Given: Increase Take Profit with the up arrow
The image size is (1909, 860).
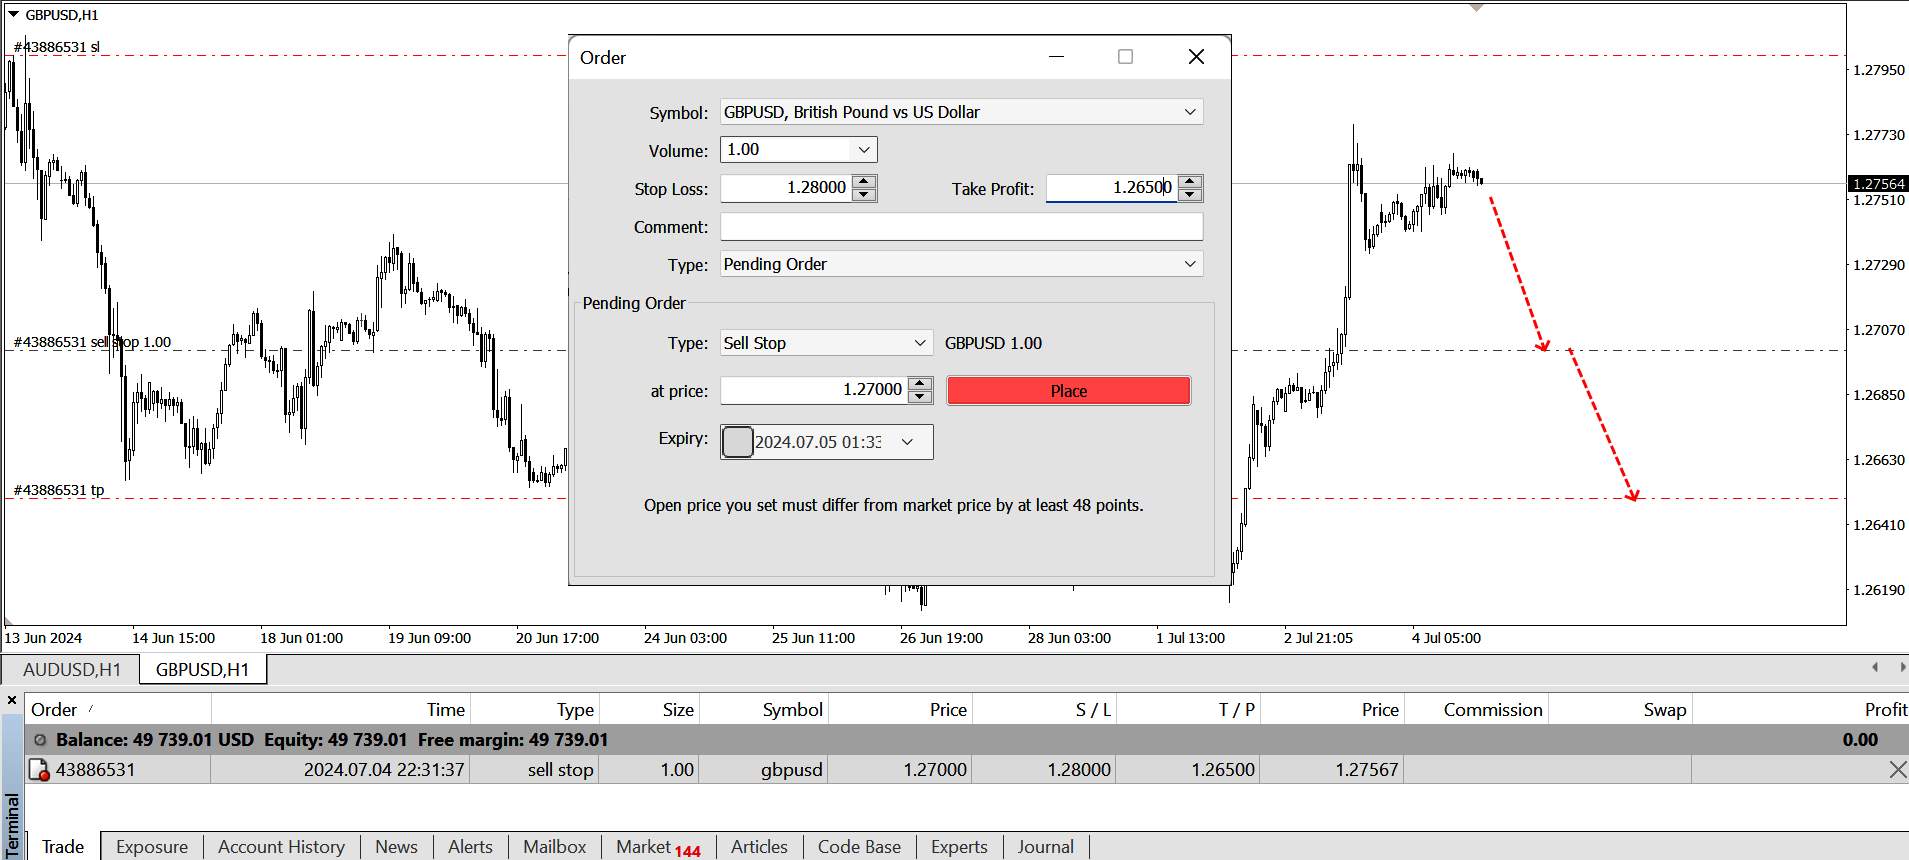Looking at the screenshot, I should (1190, 181).
